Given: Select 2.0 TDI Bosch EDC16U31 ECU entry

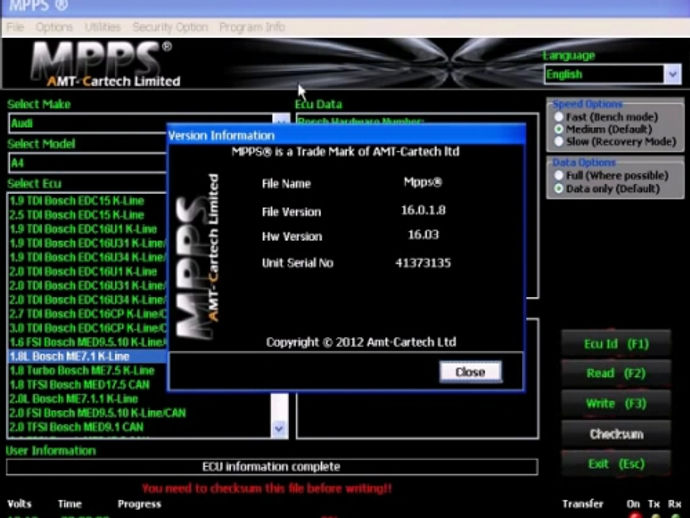Looking at the screenshot, I should [x=88, y=286].
